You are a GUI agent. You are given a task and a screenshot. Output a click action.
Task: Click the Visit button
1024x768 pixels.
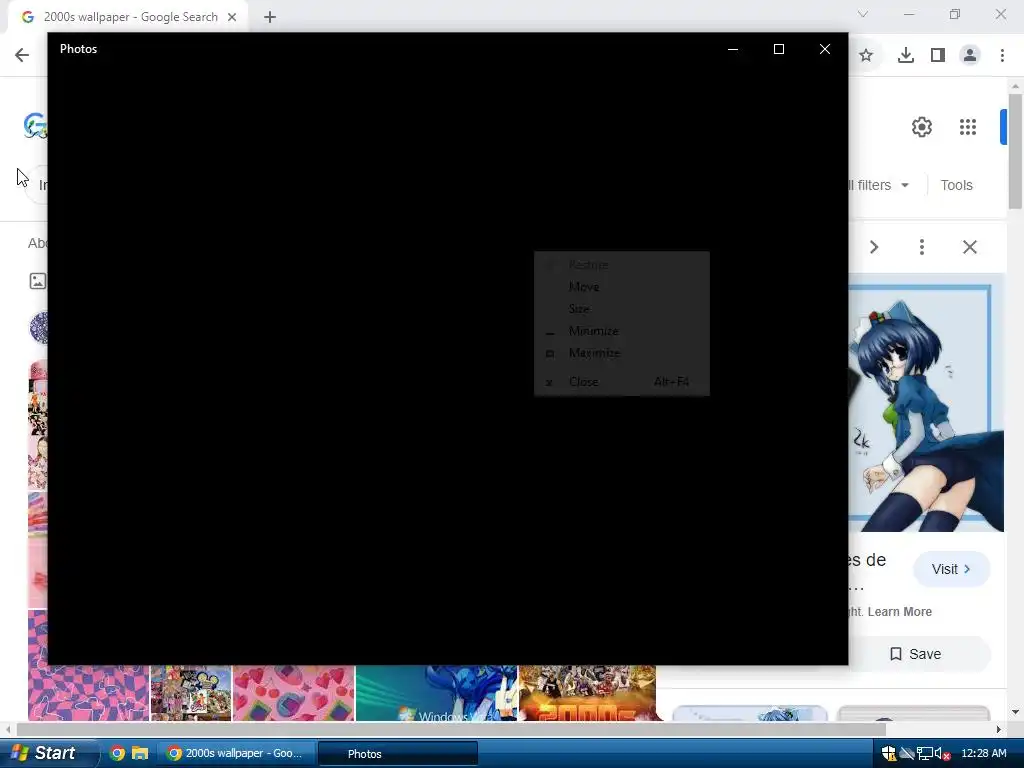coord(952,569)
